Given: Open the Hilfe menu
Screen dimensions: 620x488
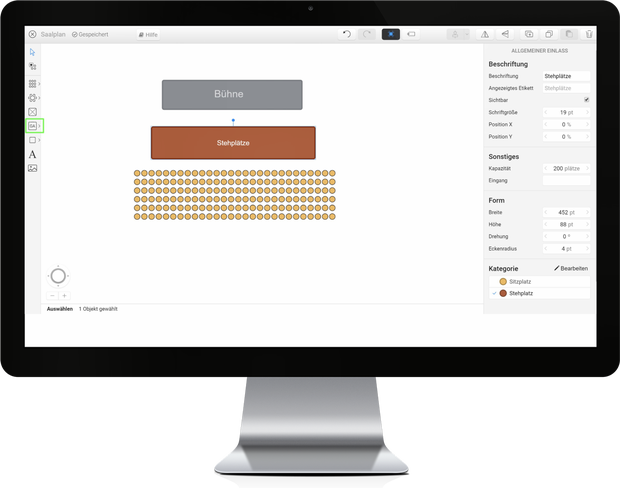Looking at the screenshot, I should tap(147, 34).
